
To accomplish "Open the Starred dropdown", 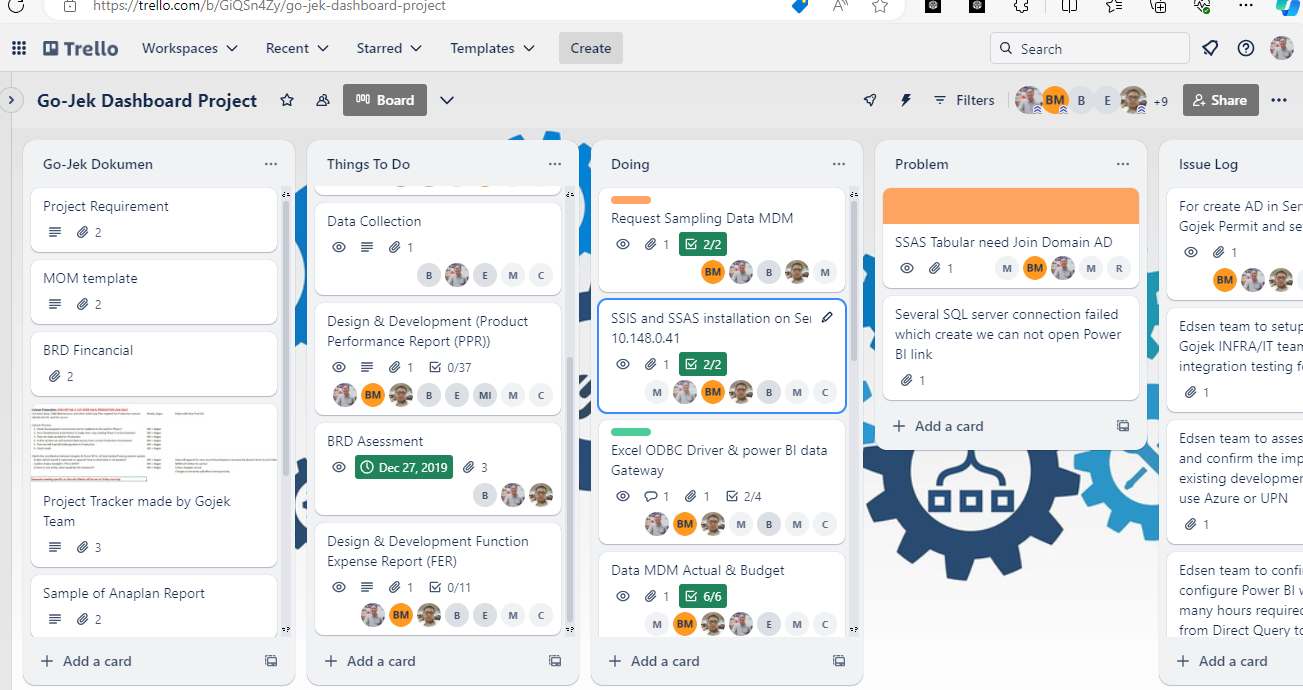I will (389, 48).
